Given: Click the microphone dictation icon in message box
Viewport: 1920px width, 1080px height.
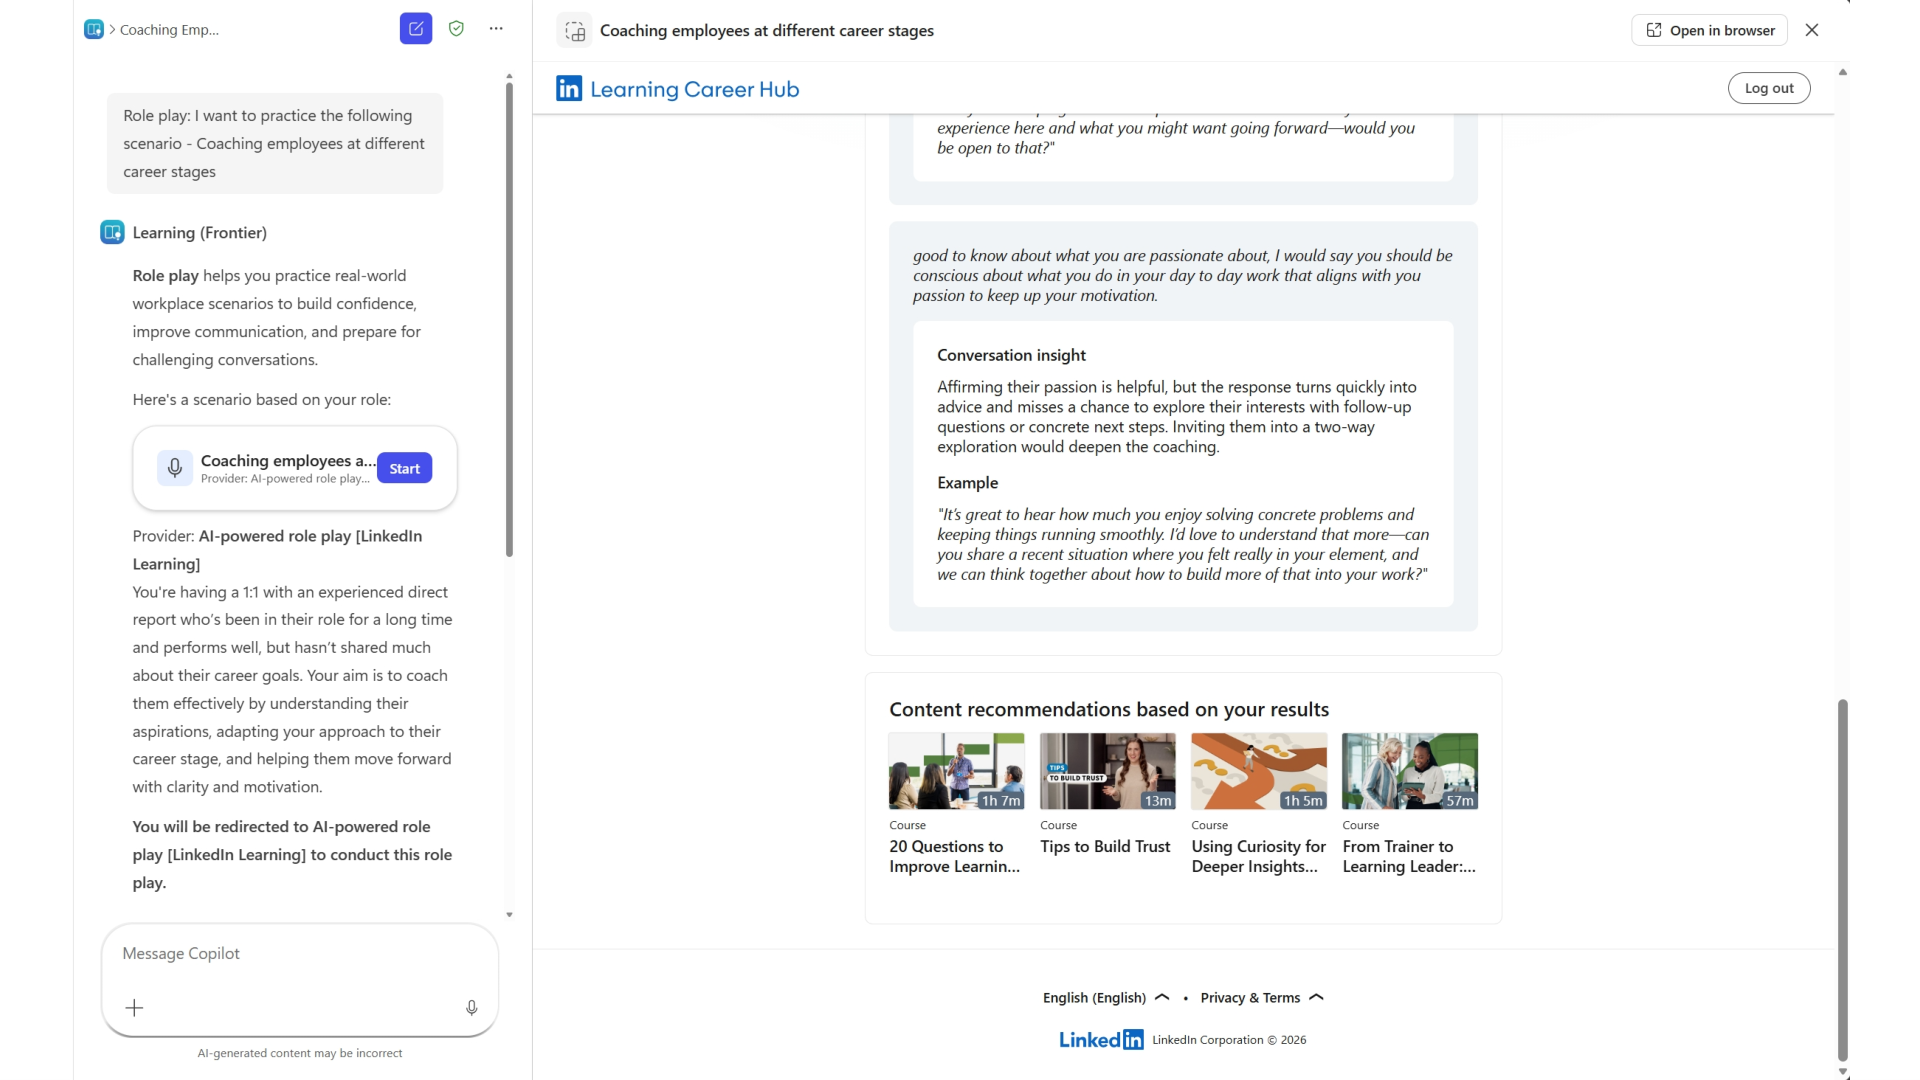Looking at the screenshot, I should [x=472, y=1008].
